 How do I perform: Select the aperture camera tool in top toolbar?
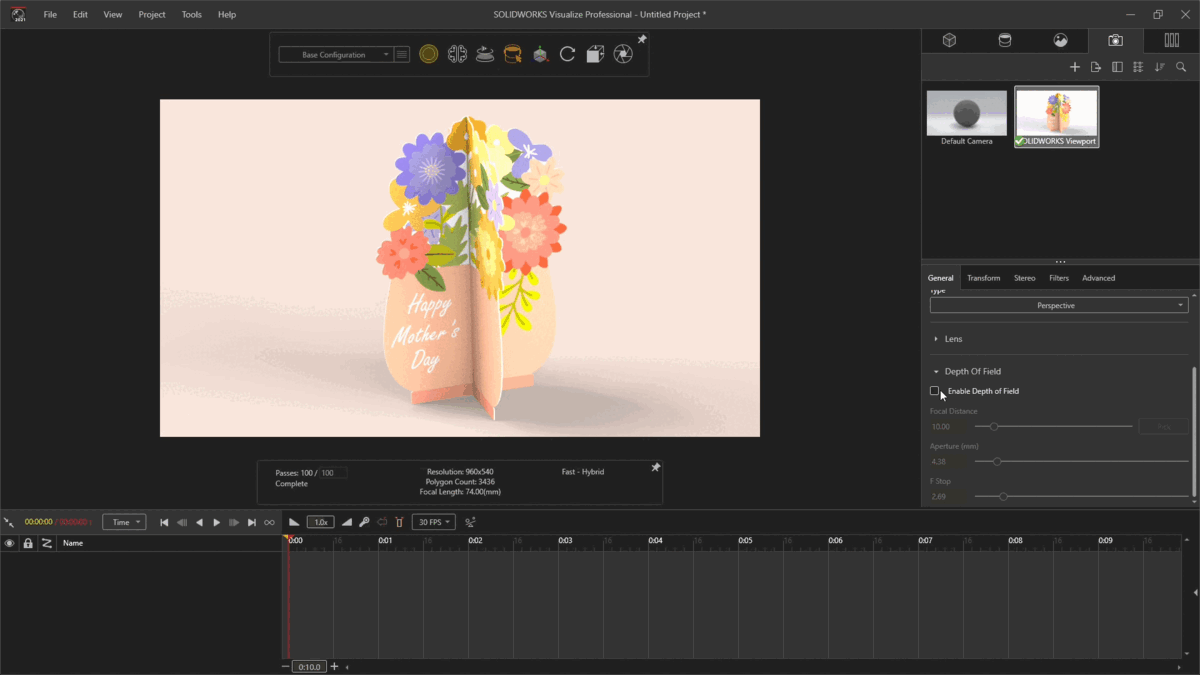623,54
